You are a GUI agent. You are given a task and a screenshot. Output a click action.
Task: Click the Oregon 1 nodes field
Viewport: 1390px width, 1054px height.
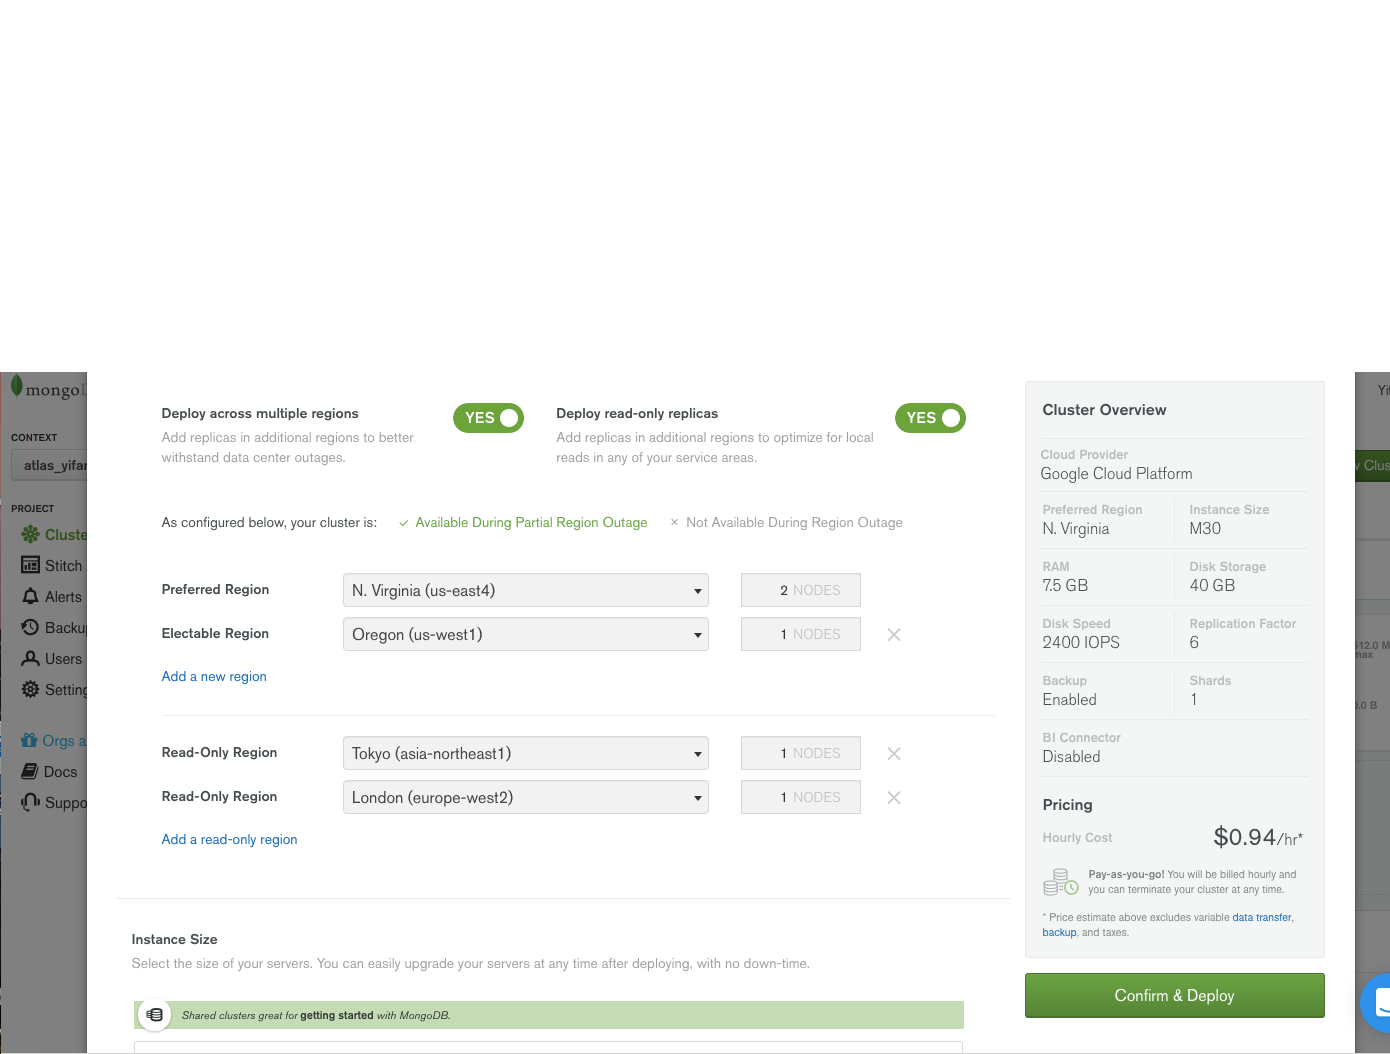[x=800, y=634]
